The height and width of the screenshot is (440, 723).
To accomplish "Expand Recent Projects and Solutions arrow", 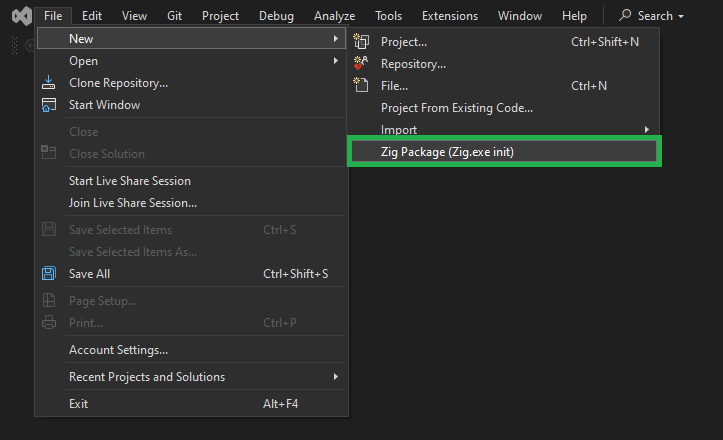I will click(x=336, y=376).
